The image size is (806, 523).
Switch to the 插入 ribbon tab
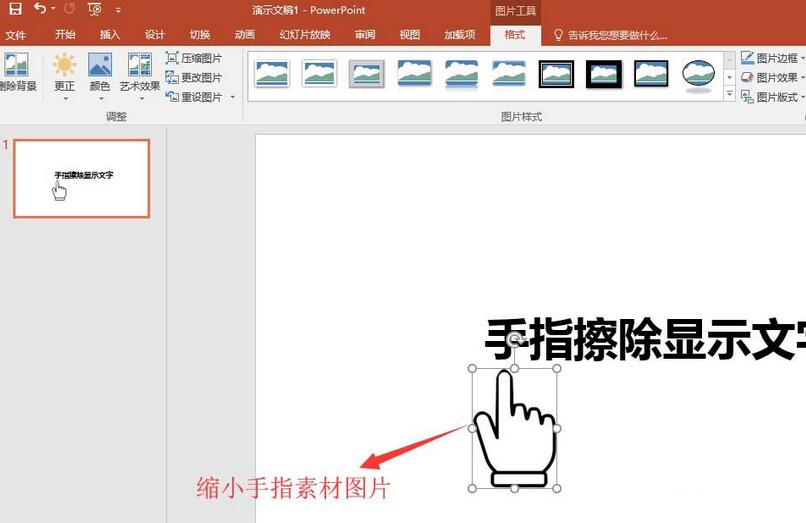point(109,34)
